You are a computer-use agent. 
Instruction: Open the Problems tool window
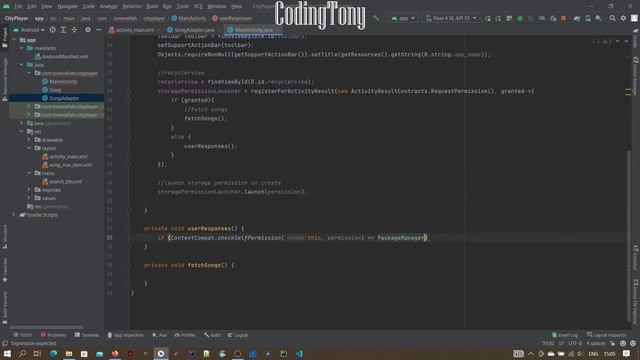point(53,335)
